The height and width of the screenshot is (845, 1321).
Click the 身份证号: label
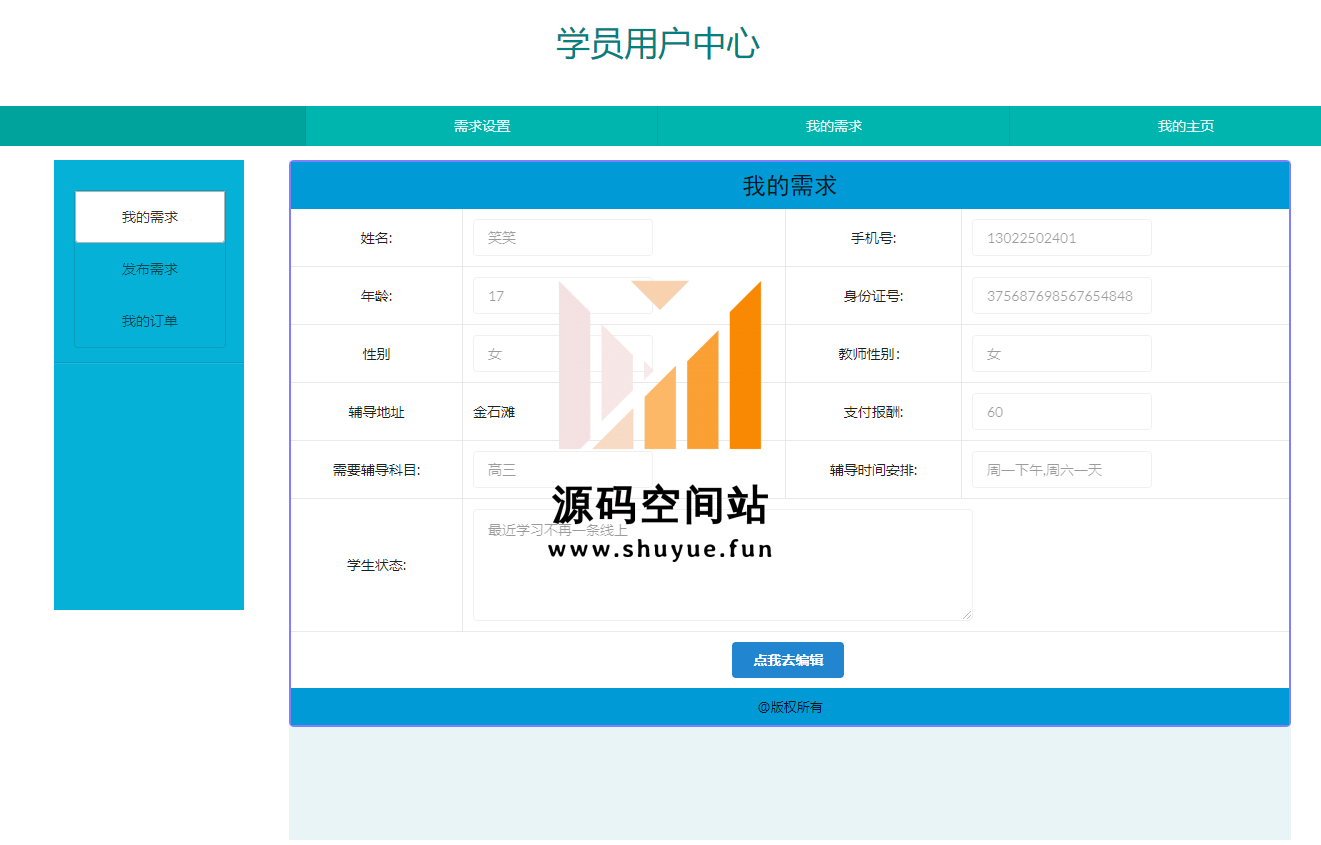point(874,296)
